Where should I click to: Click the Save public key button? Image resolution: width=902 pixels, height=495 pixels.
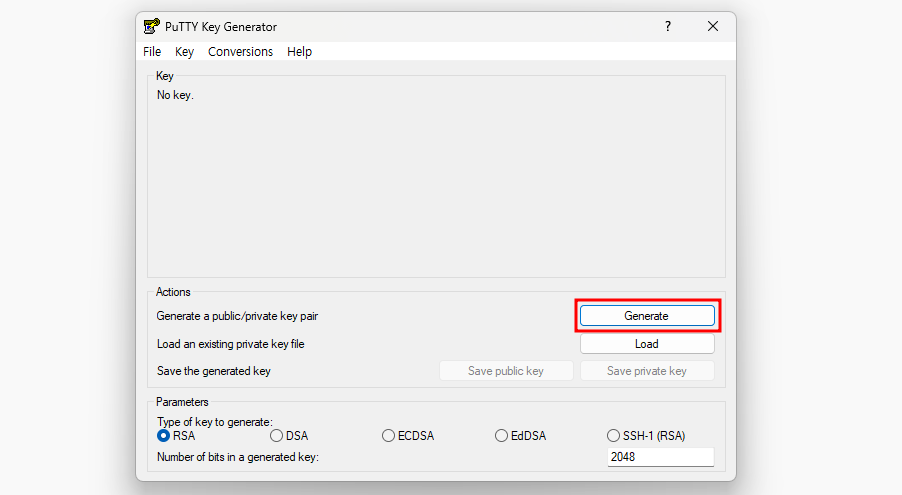pos(506,371)
